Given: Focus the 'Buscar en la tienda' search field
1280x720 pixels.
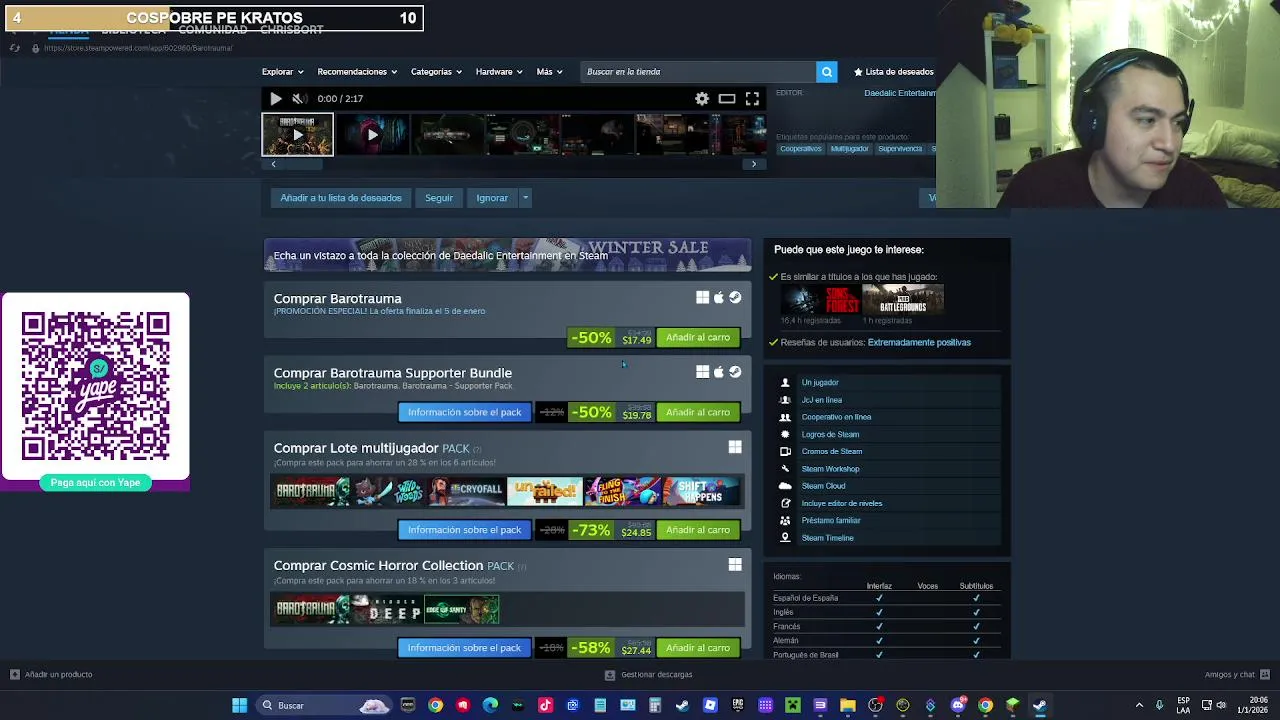Looking at the screenshot, I should point(698,72).
